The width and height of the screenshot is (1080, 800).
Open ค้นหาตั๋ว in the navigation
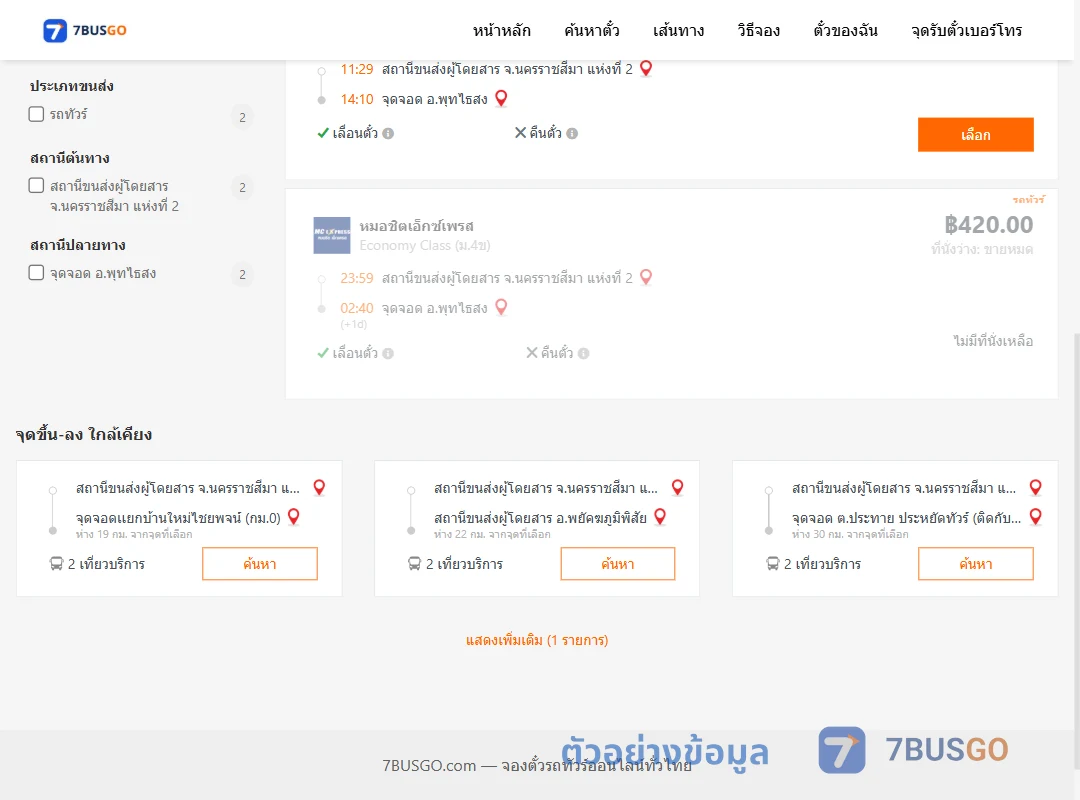tap(592, 30)
